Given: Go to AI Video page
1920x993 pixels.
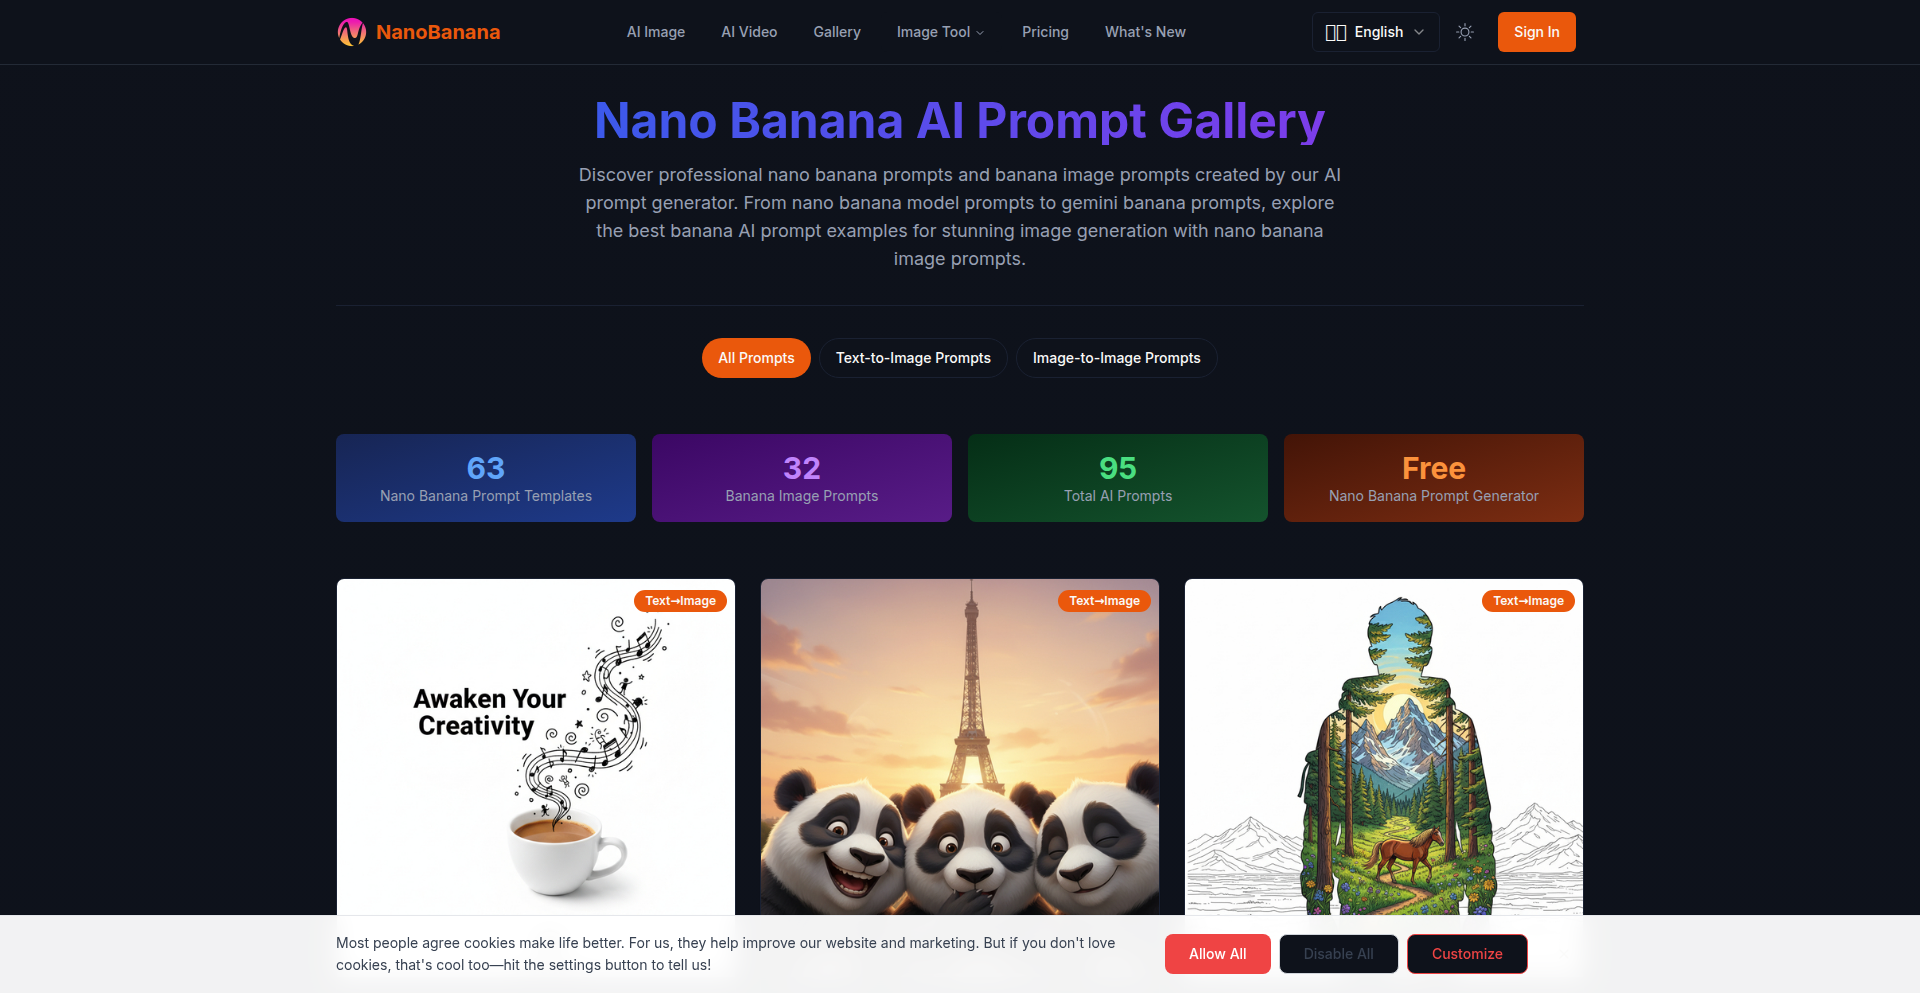Looking at the screenshot, I should (749, 32).
